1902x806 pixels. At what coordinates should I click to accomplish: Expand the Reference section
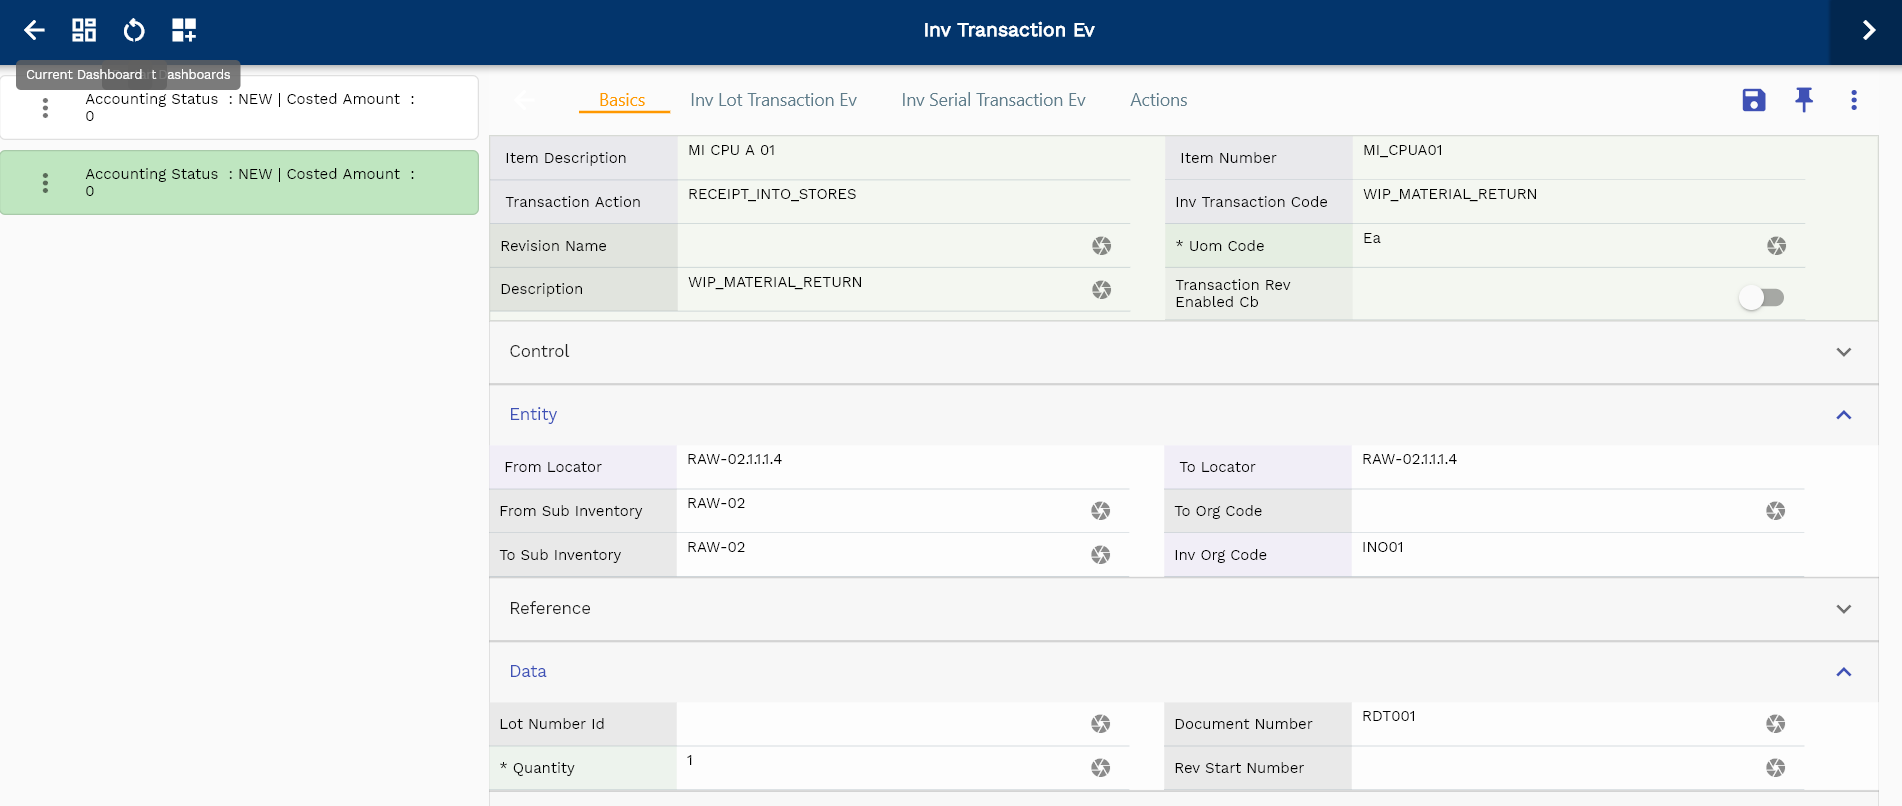pyautogui.click(x=1843, y=609)
